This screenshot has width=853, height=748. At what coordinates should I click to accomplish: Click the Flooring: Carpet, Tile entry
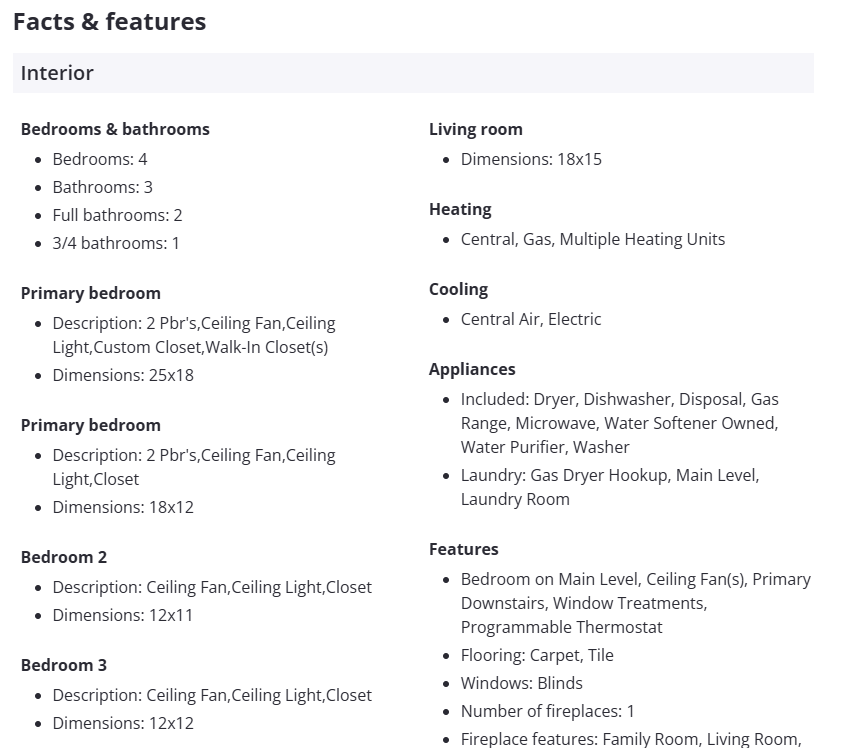(537, 655)
